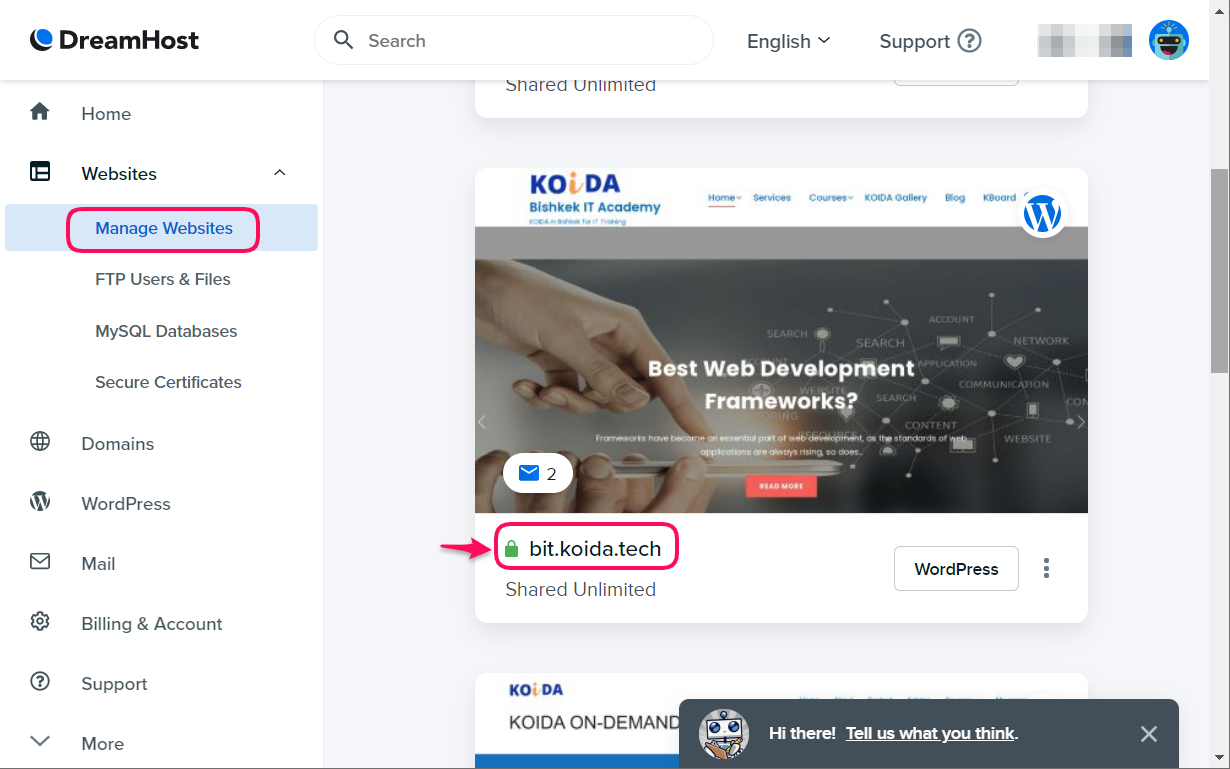
Task: Click the DreamHost logo
Action: [114, 40]
